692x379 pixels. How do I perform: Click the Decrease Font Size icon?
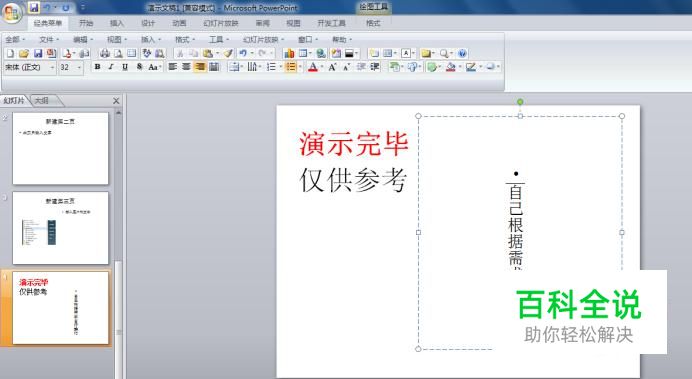point(347,67)
